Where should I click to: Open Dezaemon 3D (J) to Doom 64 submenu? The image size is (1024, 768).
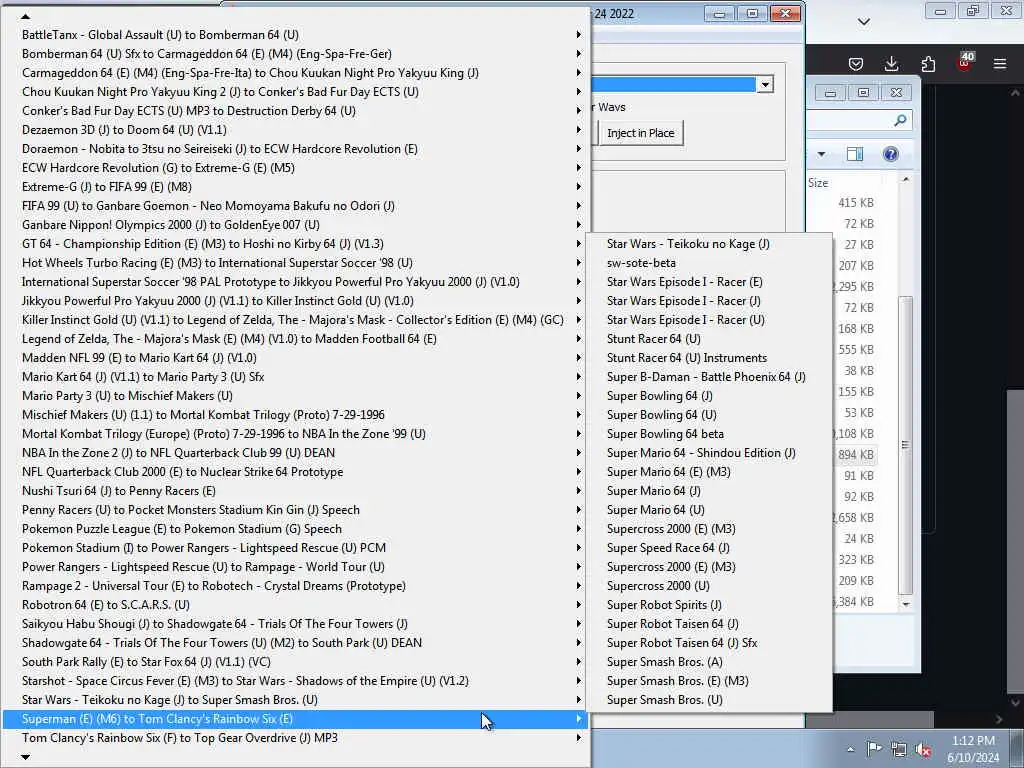click(x=296, y=129)
